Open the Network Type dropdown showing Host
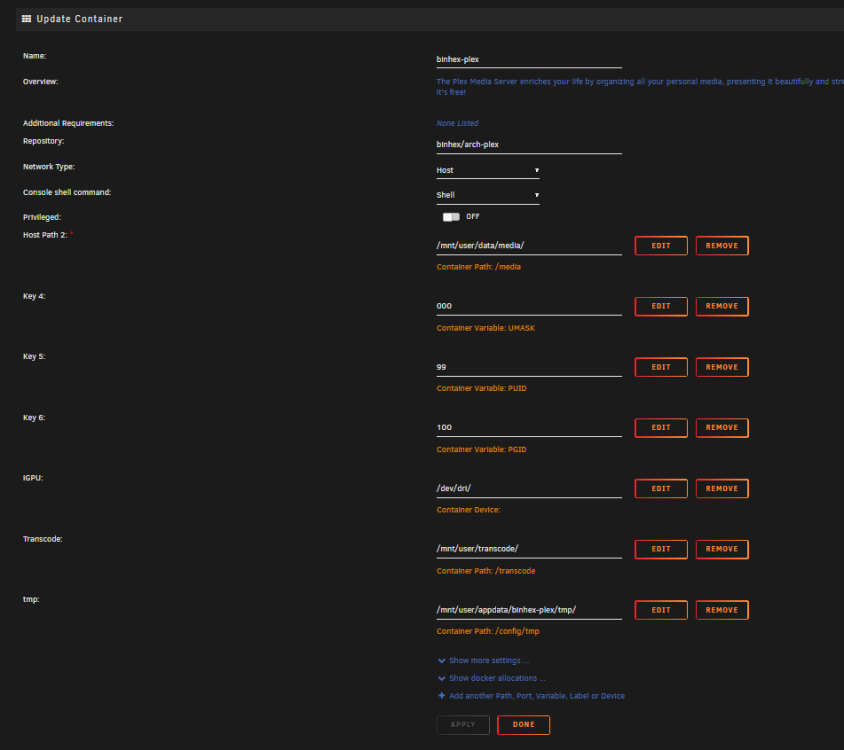Screen dimensions: 844x750 (x=488, y=170)
